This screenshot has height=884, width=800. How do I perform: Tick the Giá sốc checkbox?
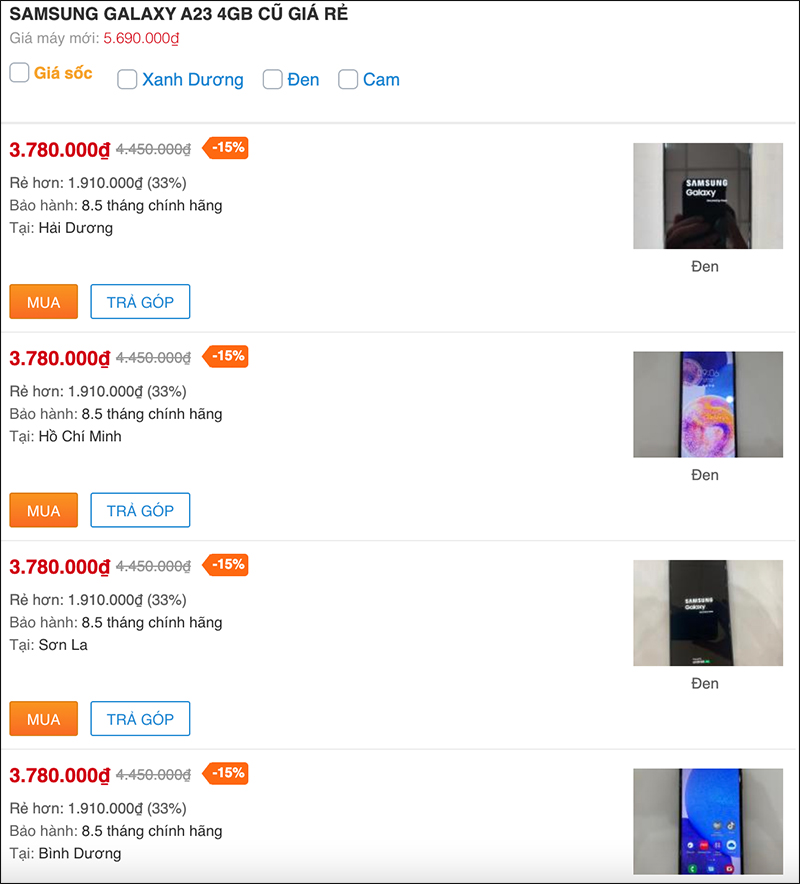point(19,72)
